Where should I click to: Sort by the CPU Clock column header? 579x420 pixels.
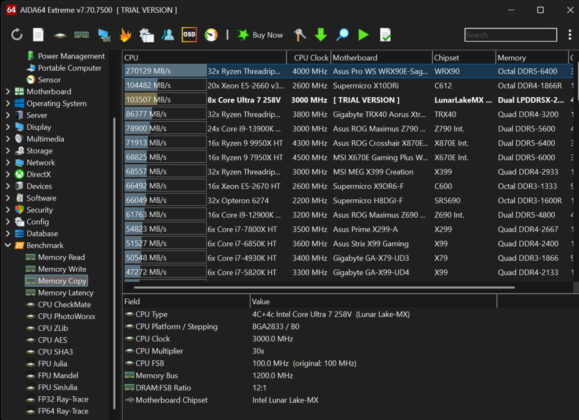point(309,58)
